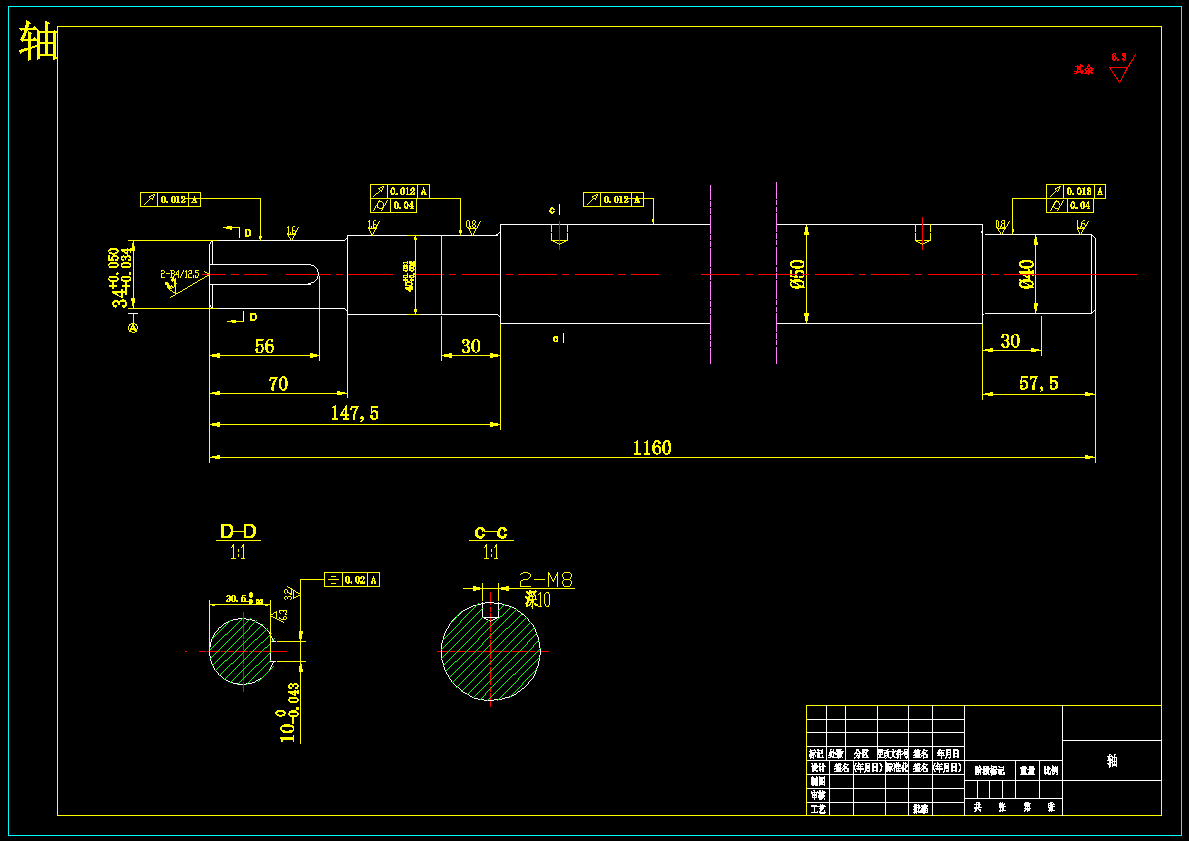1189x841 pixels.
Task: Click the c-c section view label
Action: (x=491, y=532)
